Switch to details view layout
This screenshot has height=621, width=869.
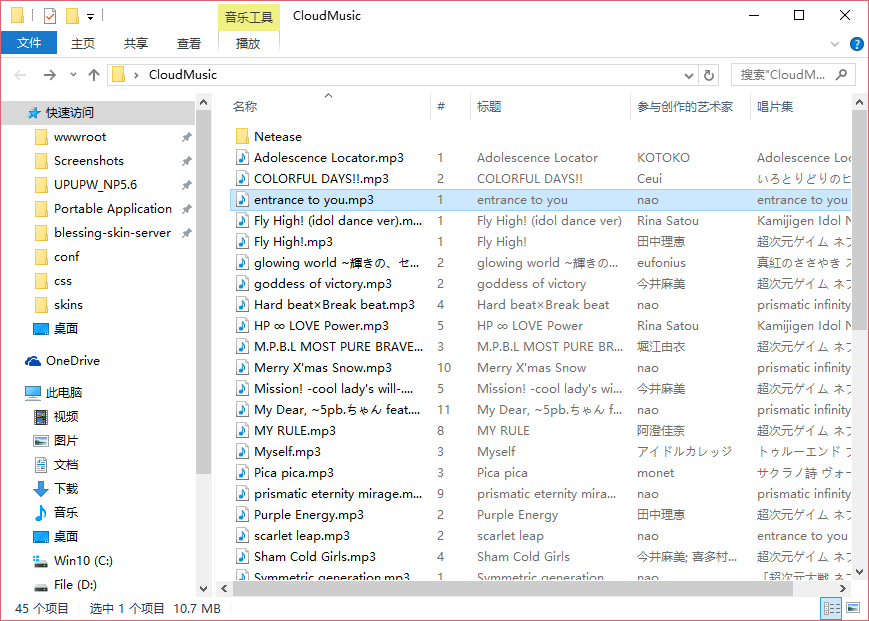tap(831, 609)
